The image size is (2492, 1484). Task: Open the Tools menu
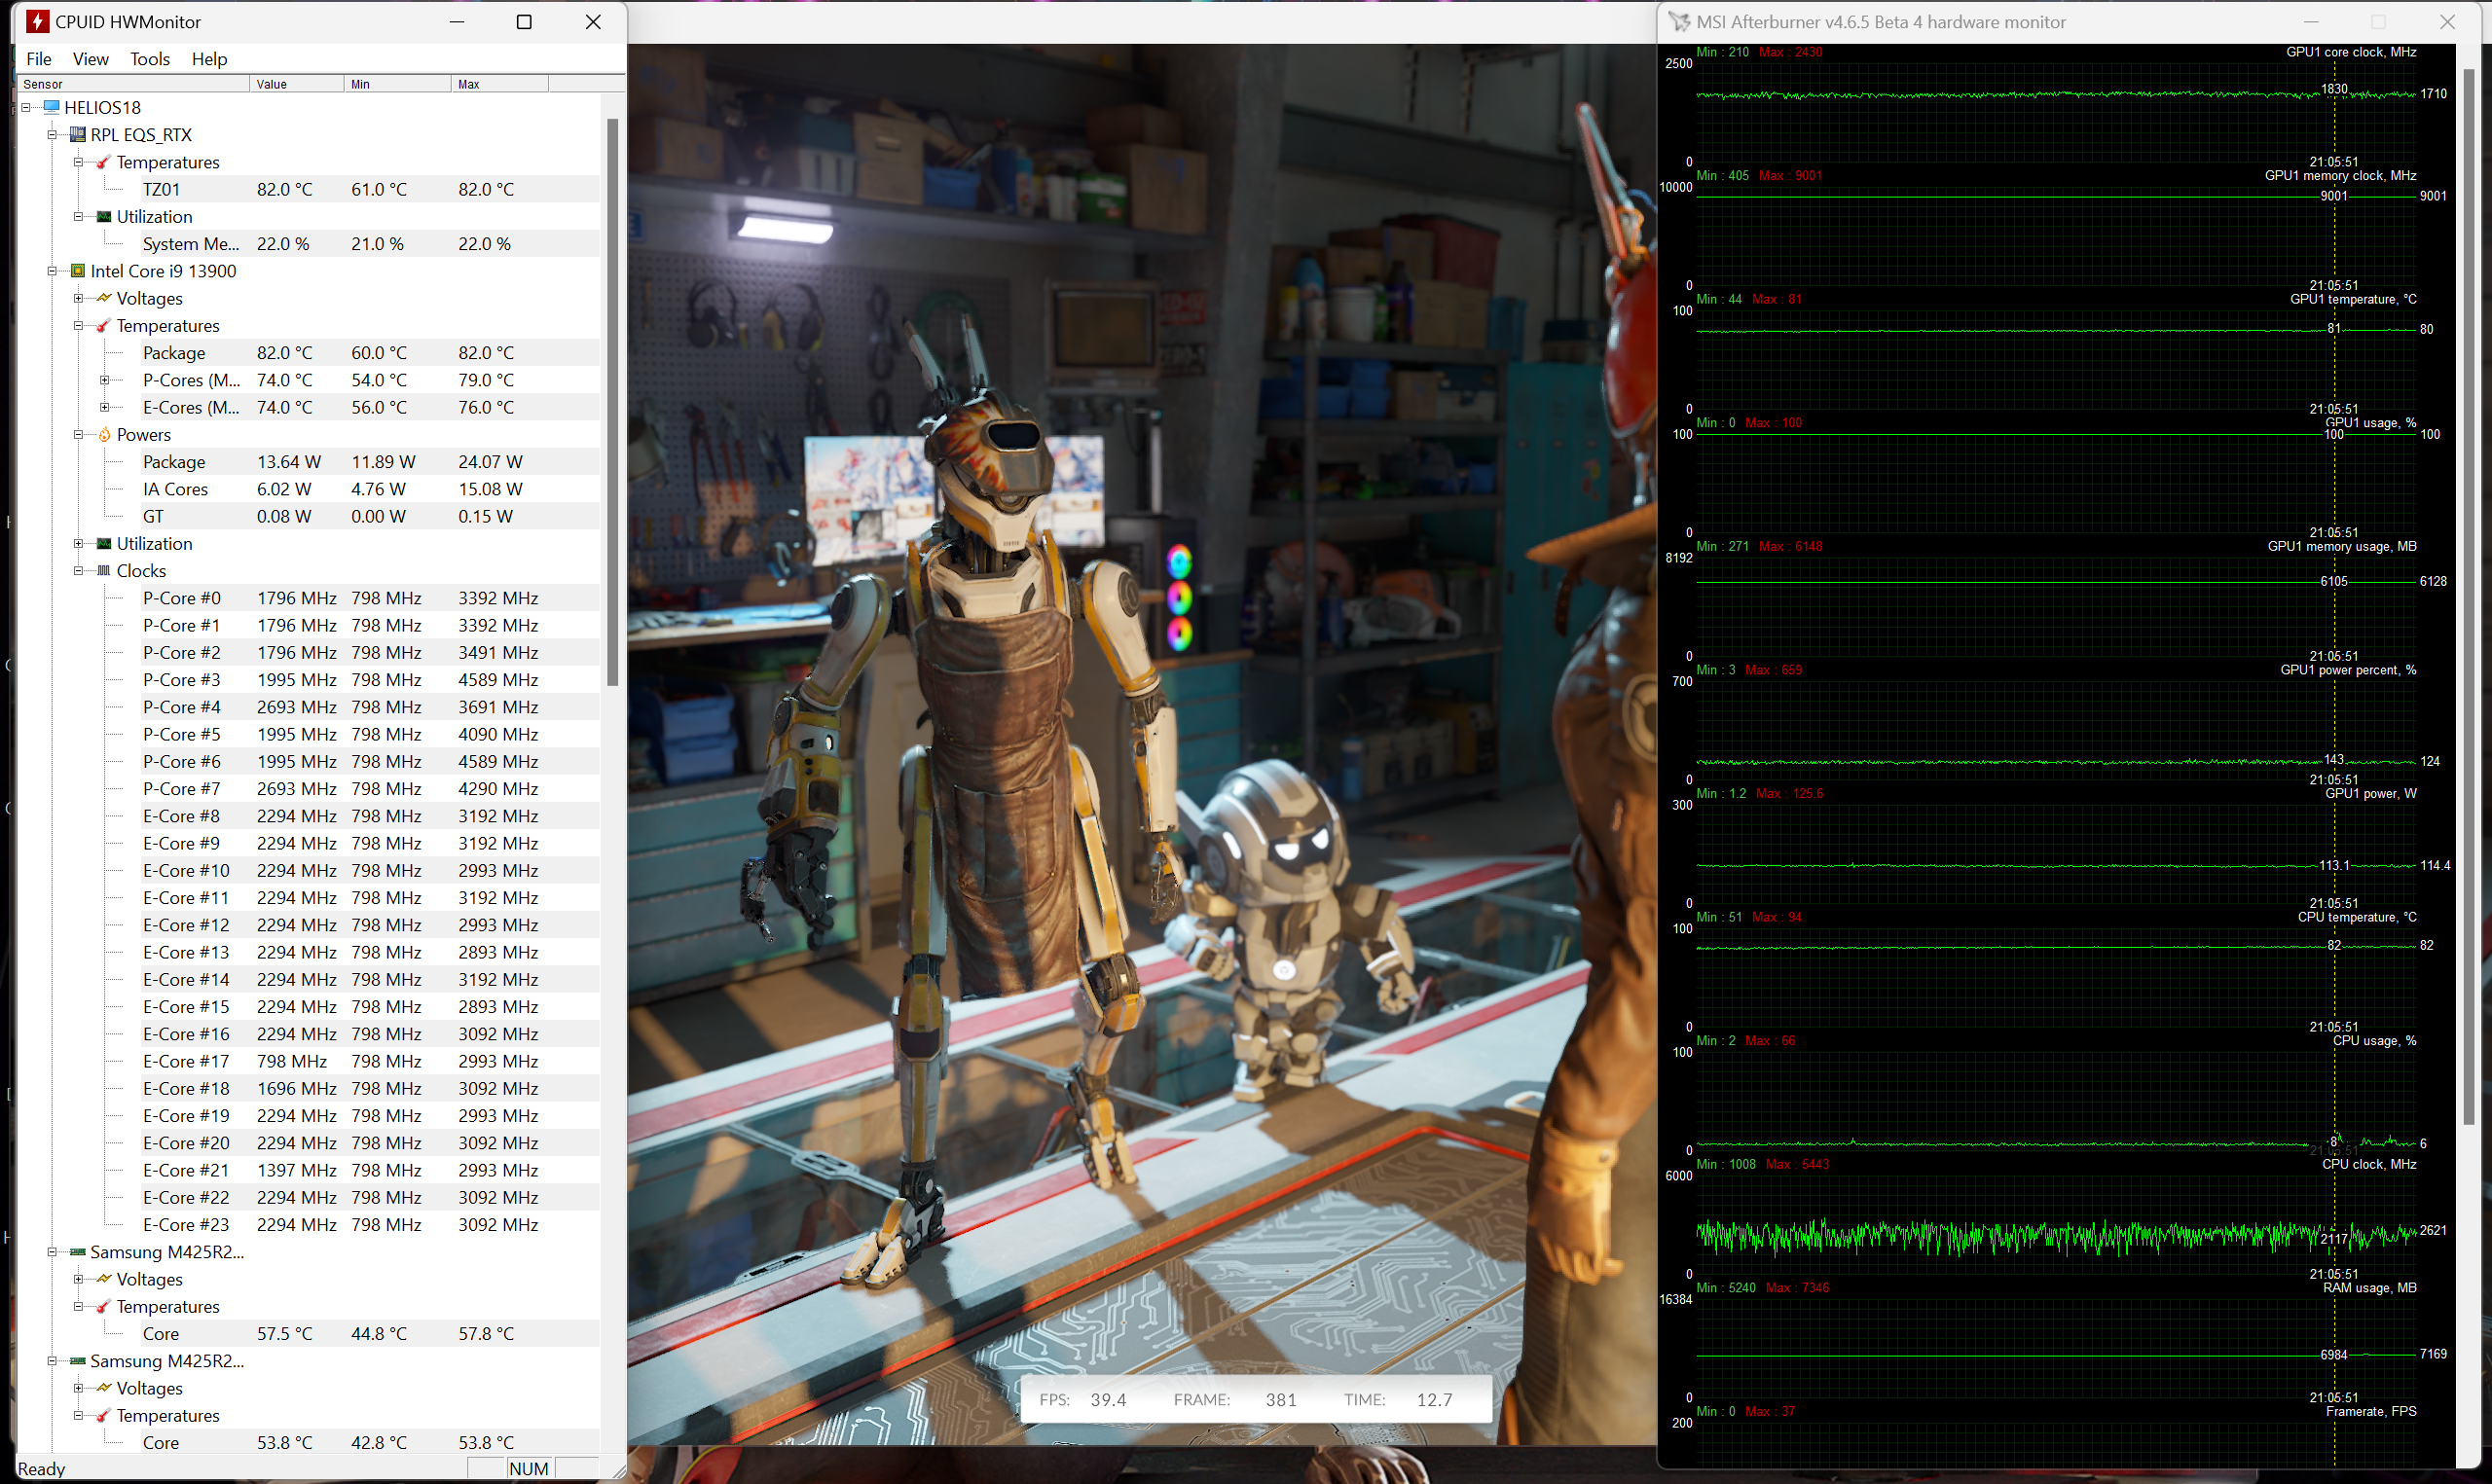(150, 59)
